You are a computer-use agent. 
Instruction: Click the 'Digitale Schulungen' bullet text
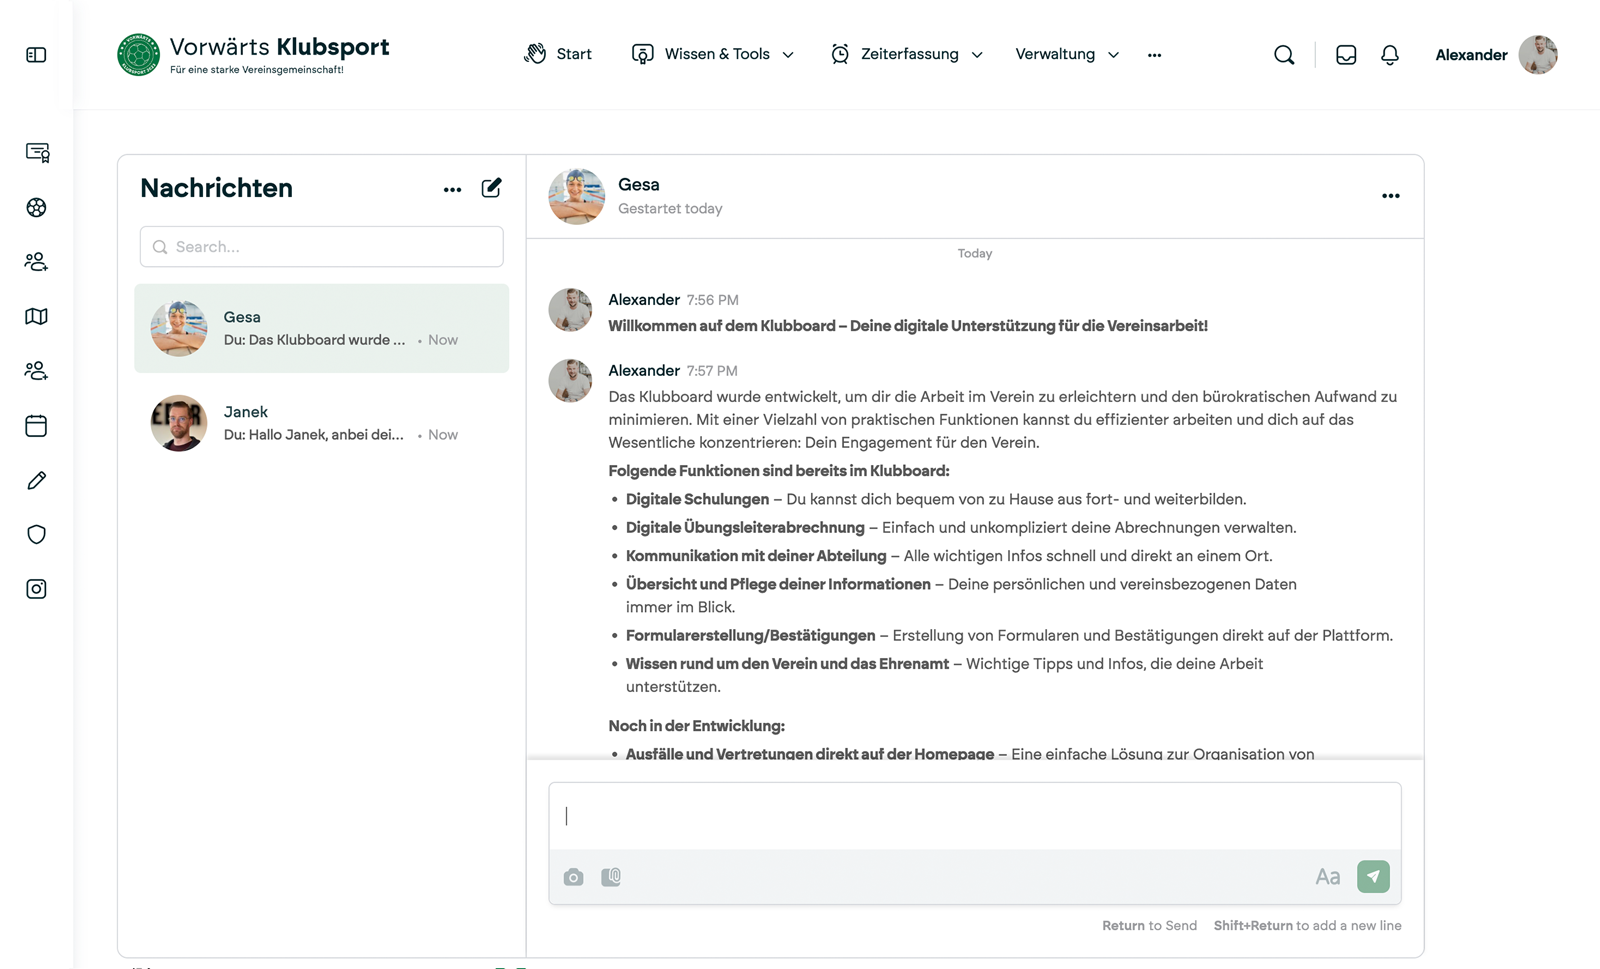(697, 499)
